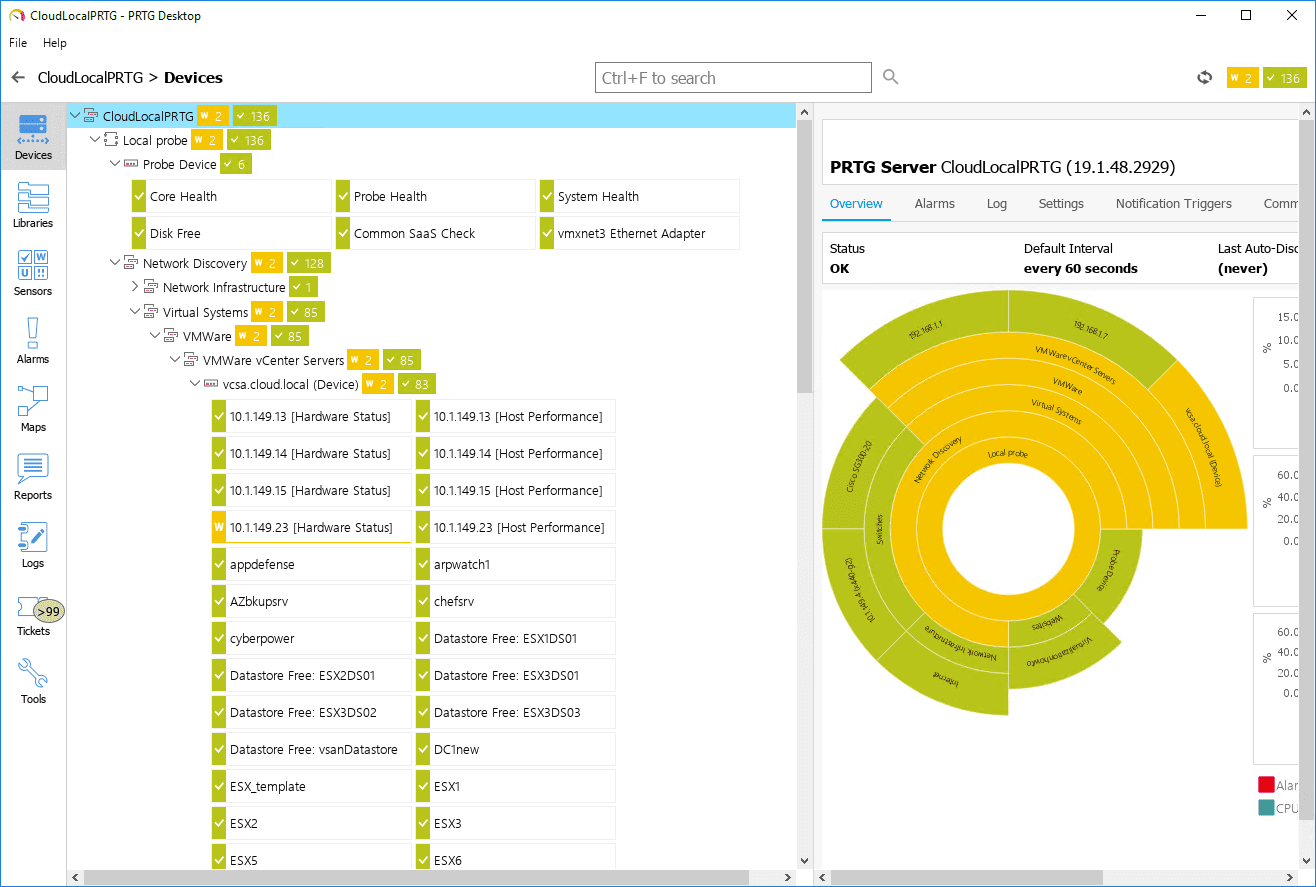Click the back arrow button
1316x887 pixels.
(18, 78)
